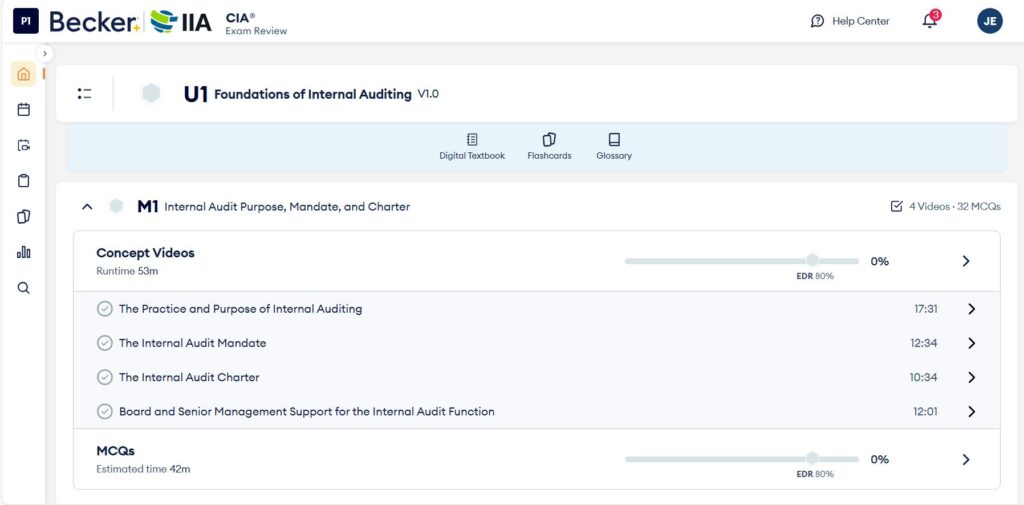The image size is (1024, 505).
Task: Toggle completion check for The Internal Audit Charter
Action: point(104,378)
